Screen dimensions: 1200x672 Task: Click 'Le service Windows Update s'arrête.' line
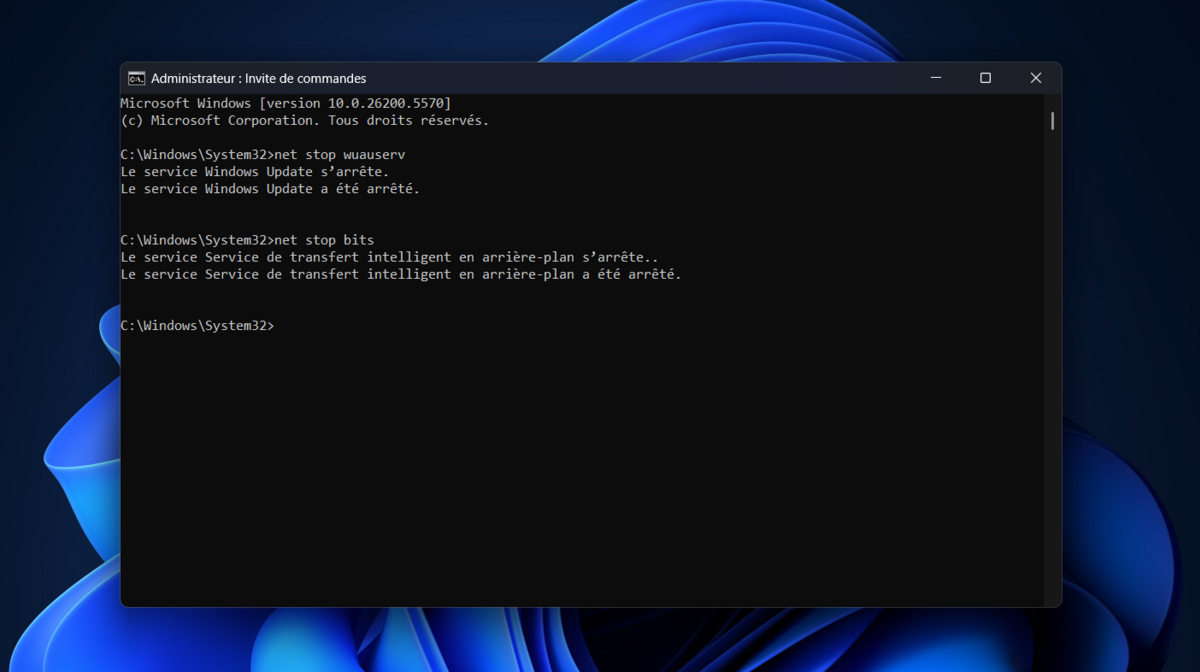point(255,172)
